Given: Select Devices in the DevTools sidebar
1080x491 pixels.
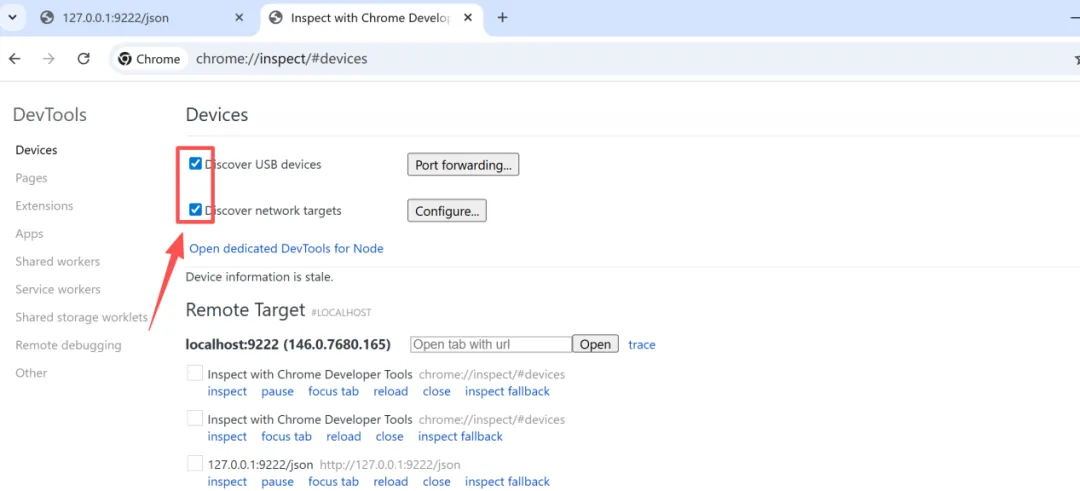Looking at the screenshot, I should tap(37, 150).
